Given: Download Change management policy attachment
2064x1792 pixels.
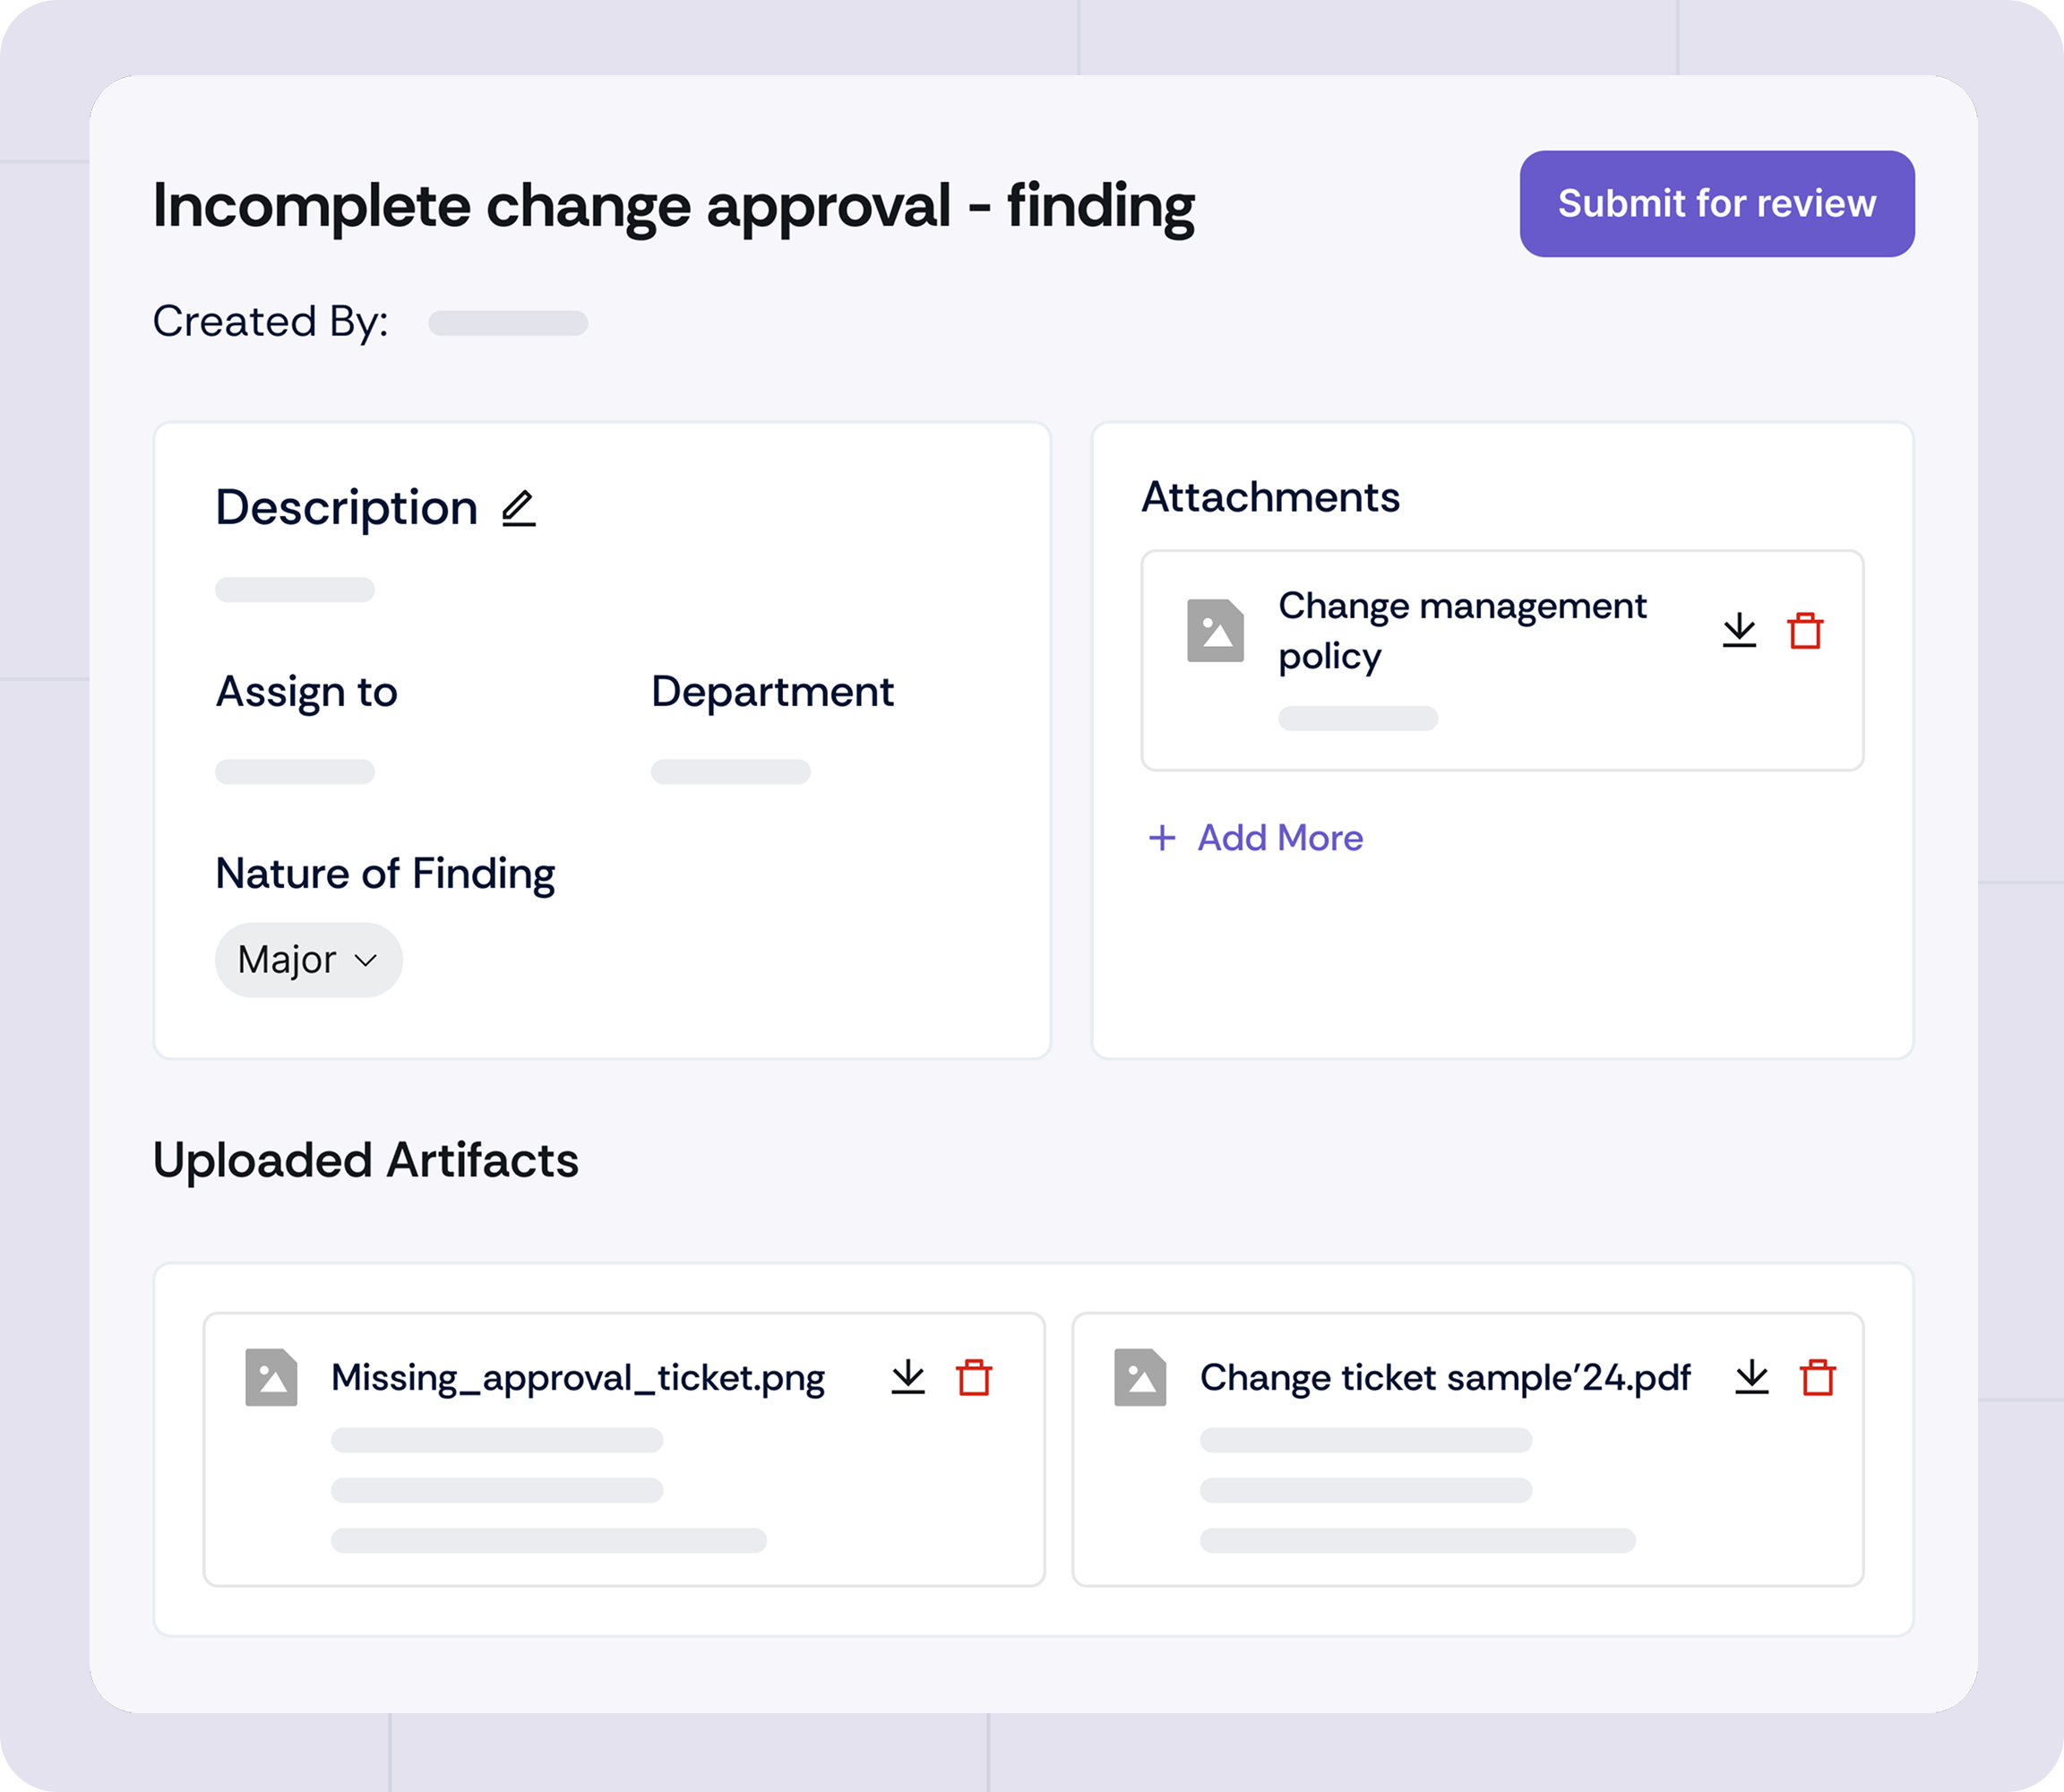Looking at the screenshot, I should coord(1739,630).
